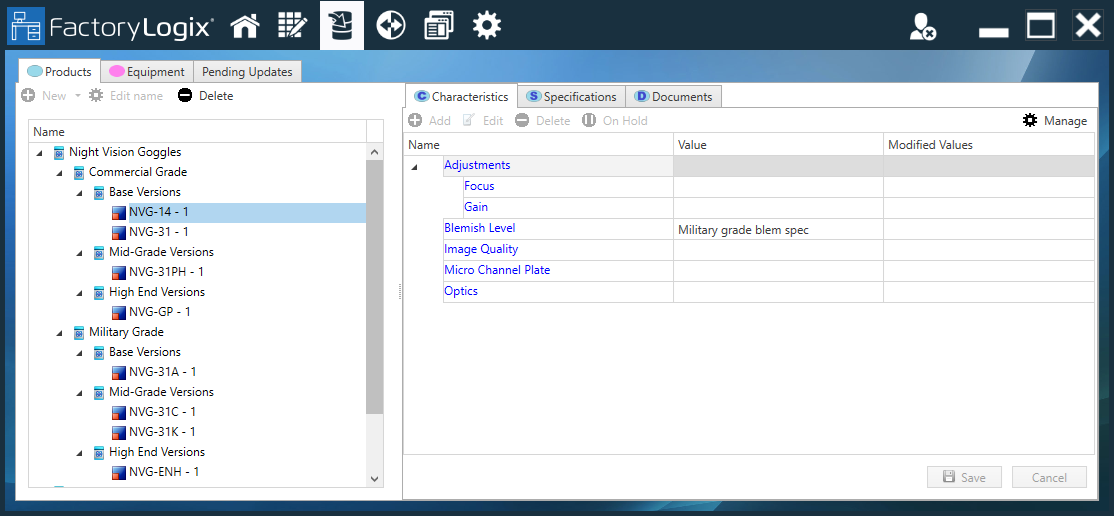Click the Military Grade category icon
The image size is (1114, 516).
coord(79,332)
